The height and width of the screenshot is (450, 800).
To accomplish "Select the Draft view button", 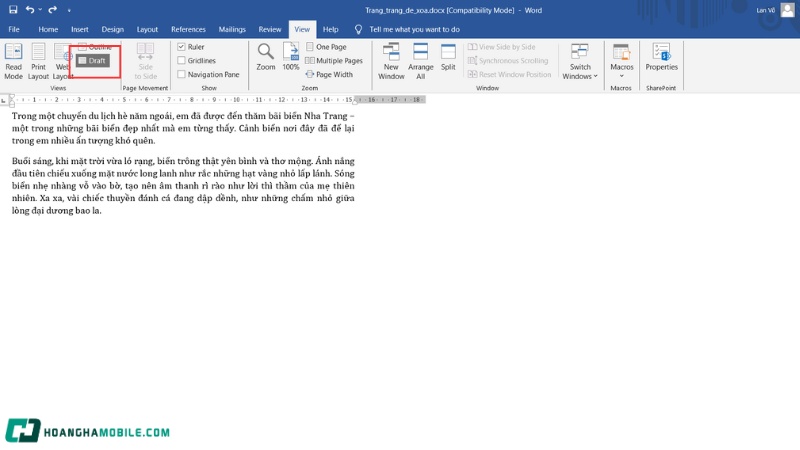I will (x=93, y=61).
